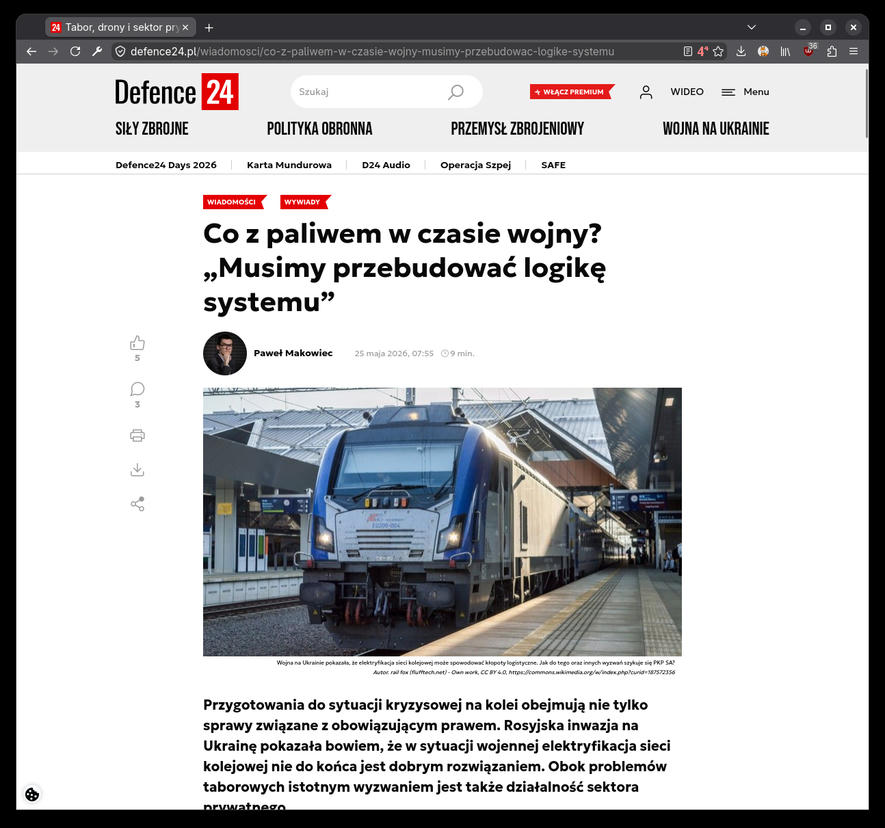Image resolution: width=885 pixels, height=828 pixels.
Task: Print the article using printer icon
Action: point(137,435)
